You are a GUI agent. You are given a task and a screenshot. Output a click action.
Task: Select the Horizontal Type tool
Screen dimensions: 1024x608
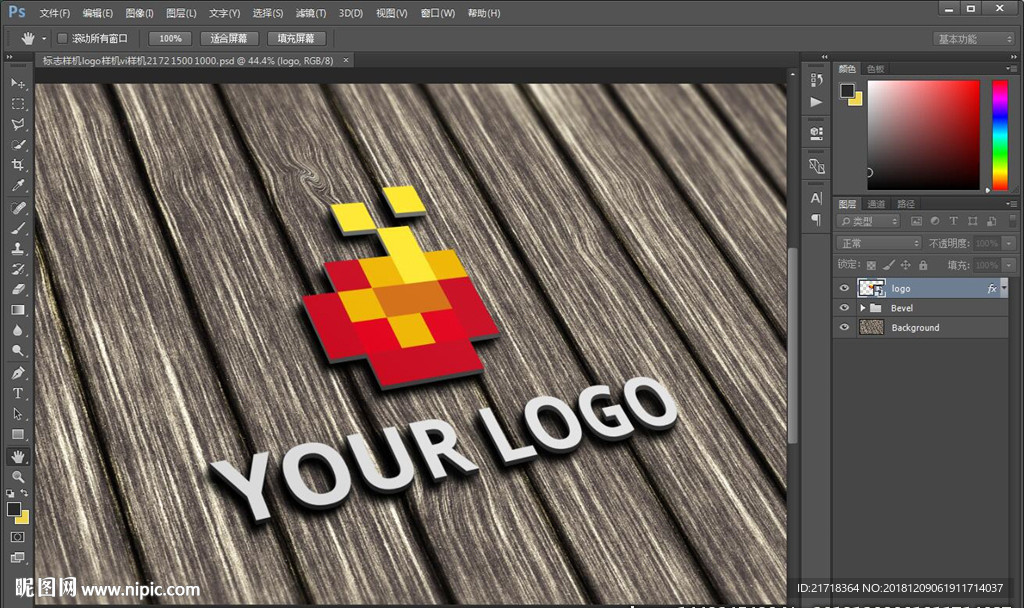[x=18, y=393]
